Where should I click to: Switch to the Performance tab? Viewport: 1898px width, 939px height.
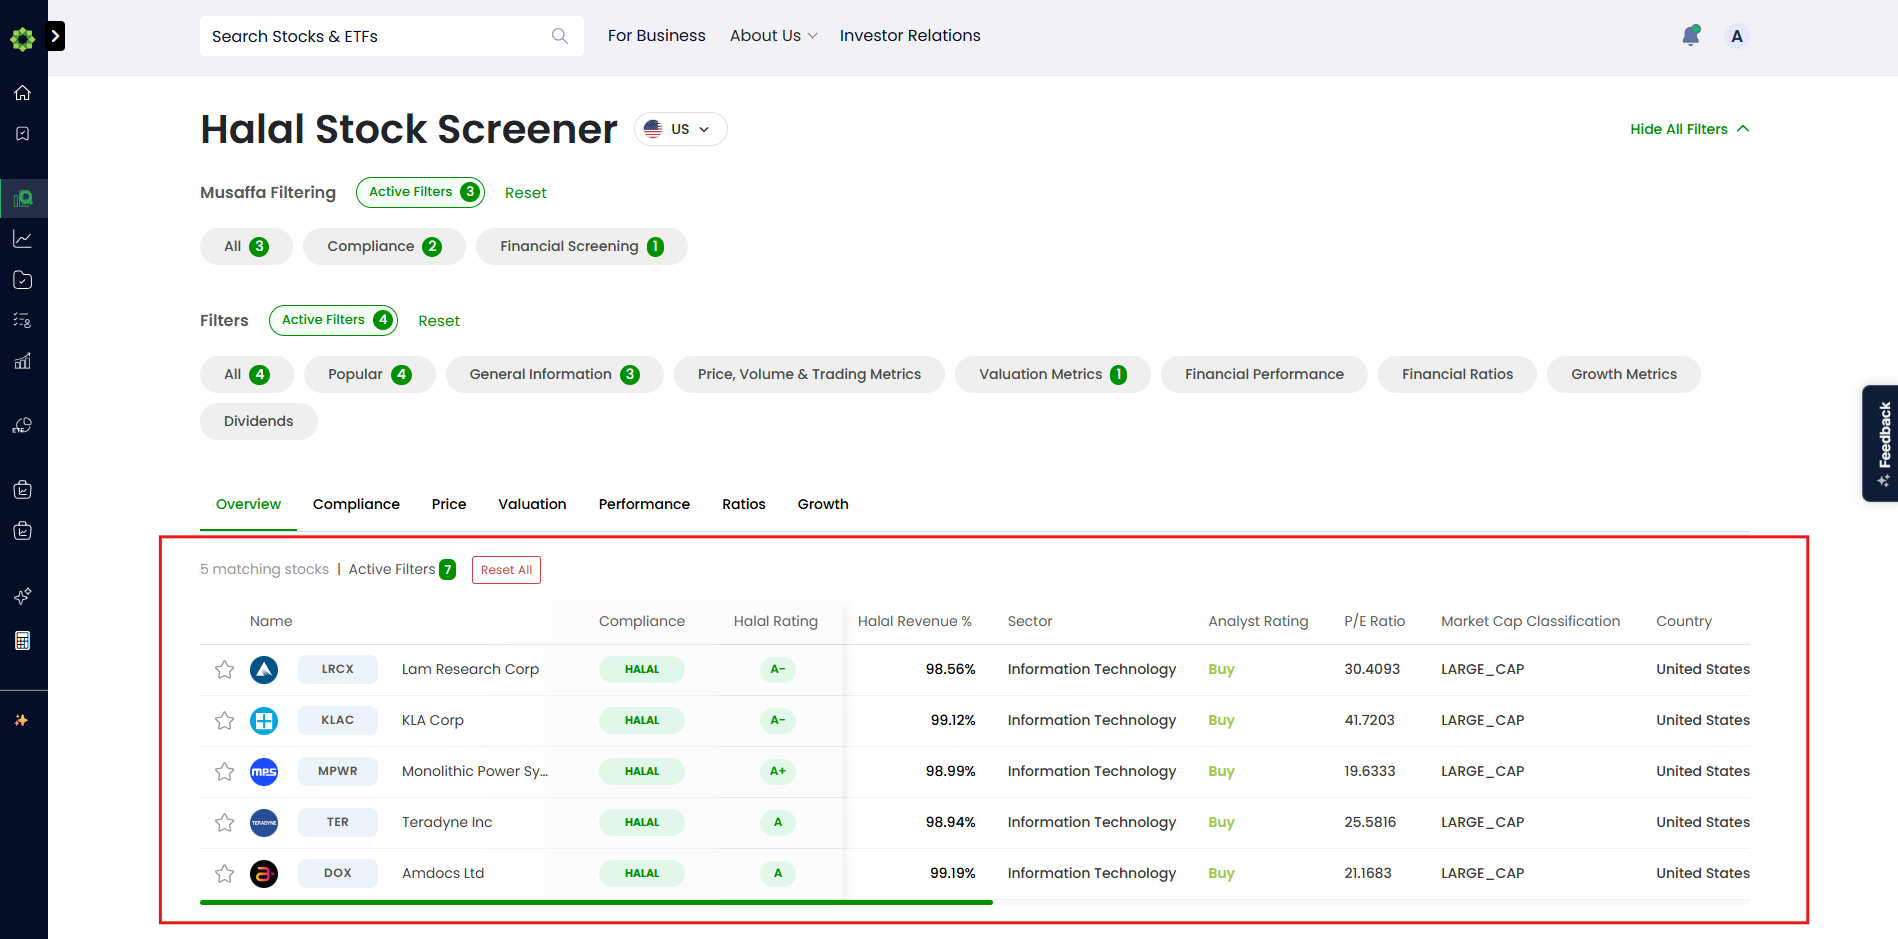(644, 505)
